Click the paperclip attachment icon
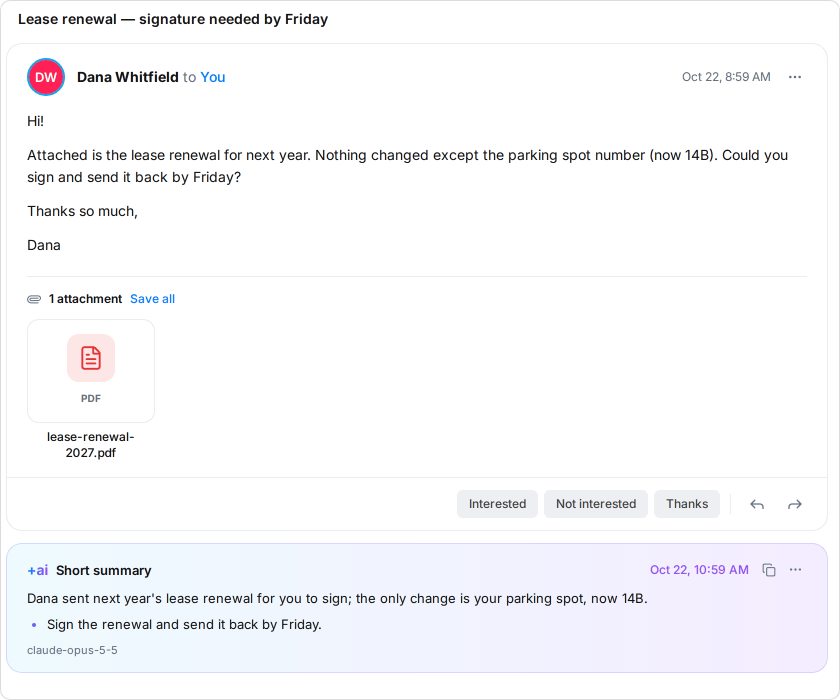The height and width of the screenshot is (700, 840). [x=34, y=299]
